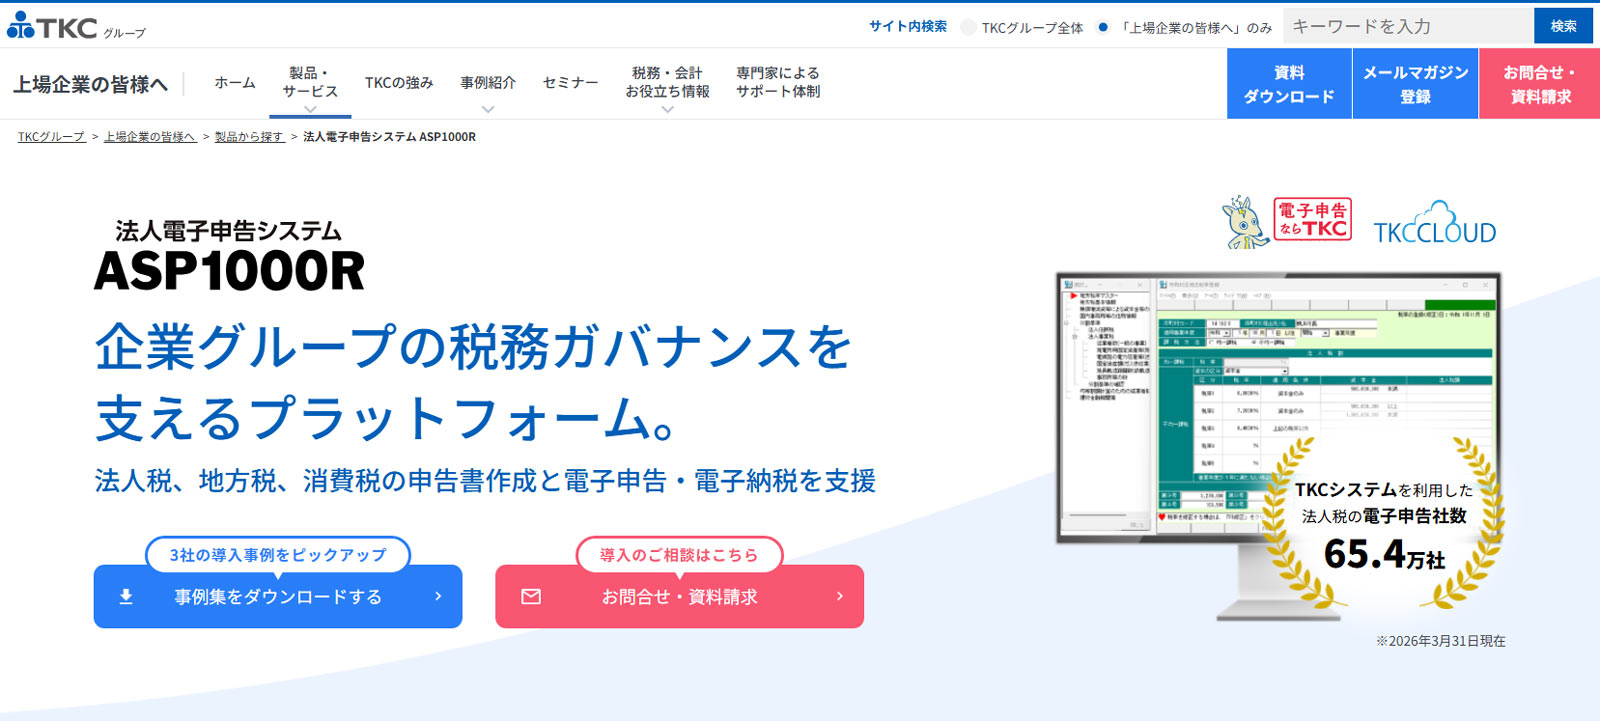Open 専門家によるサポート体制 menu item
Screen dimensions: 1600x721
coord(778,82)
